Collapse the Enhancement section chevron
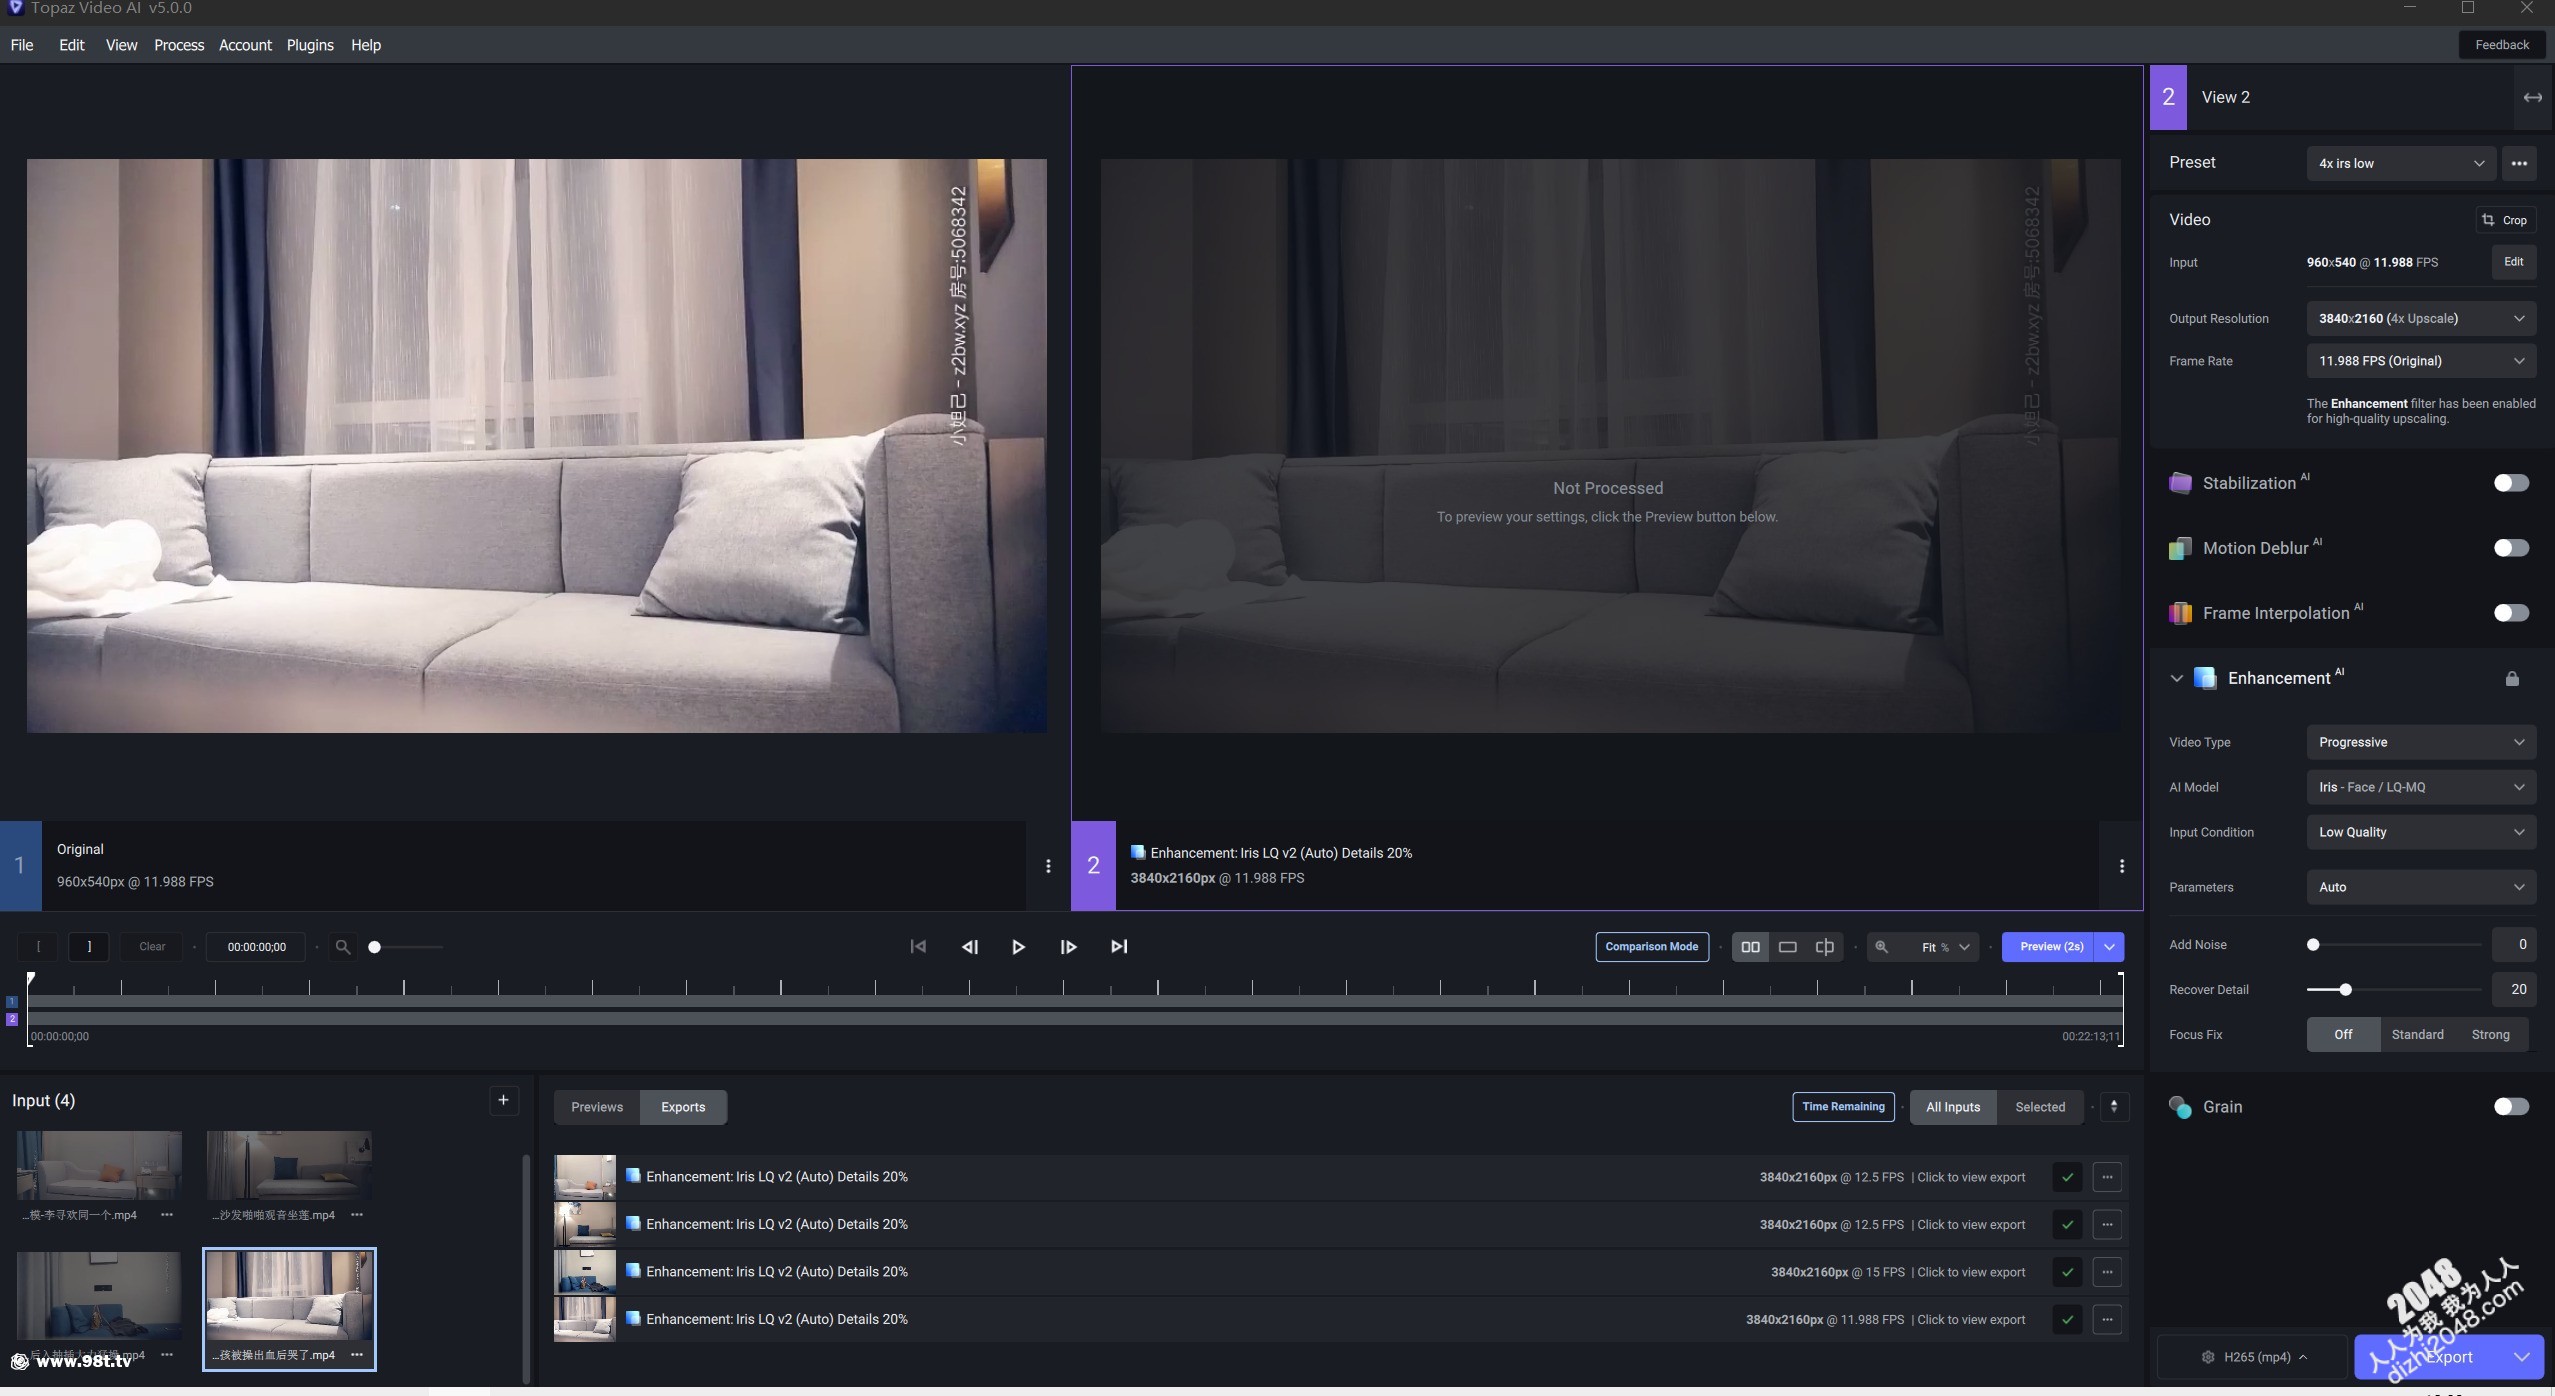Image resolution: width=2555 pixels, height=1396 pixels. [2176, 678]
